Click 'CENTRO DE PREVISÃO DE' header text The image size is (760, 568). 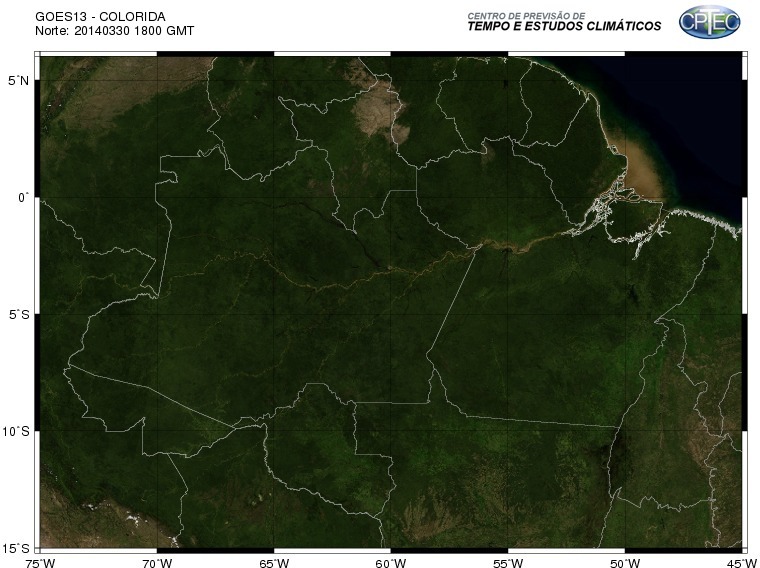tap(526, 16)
